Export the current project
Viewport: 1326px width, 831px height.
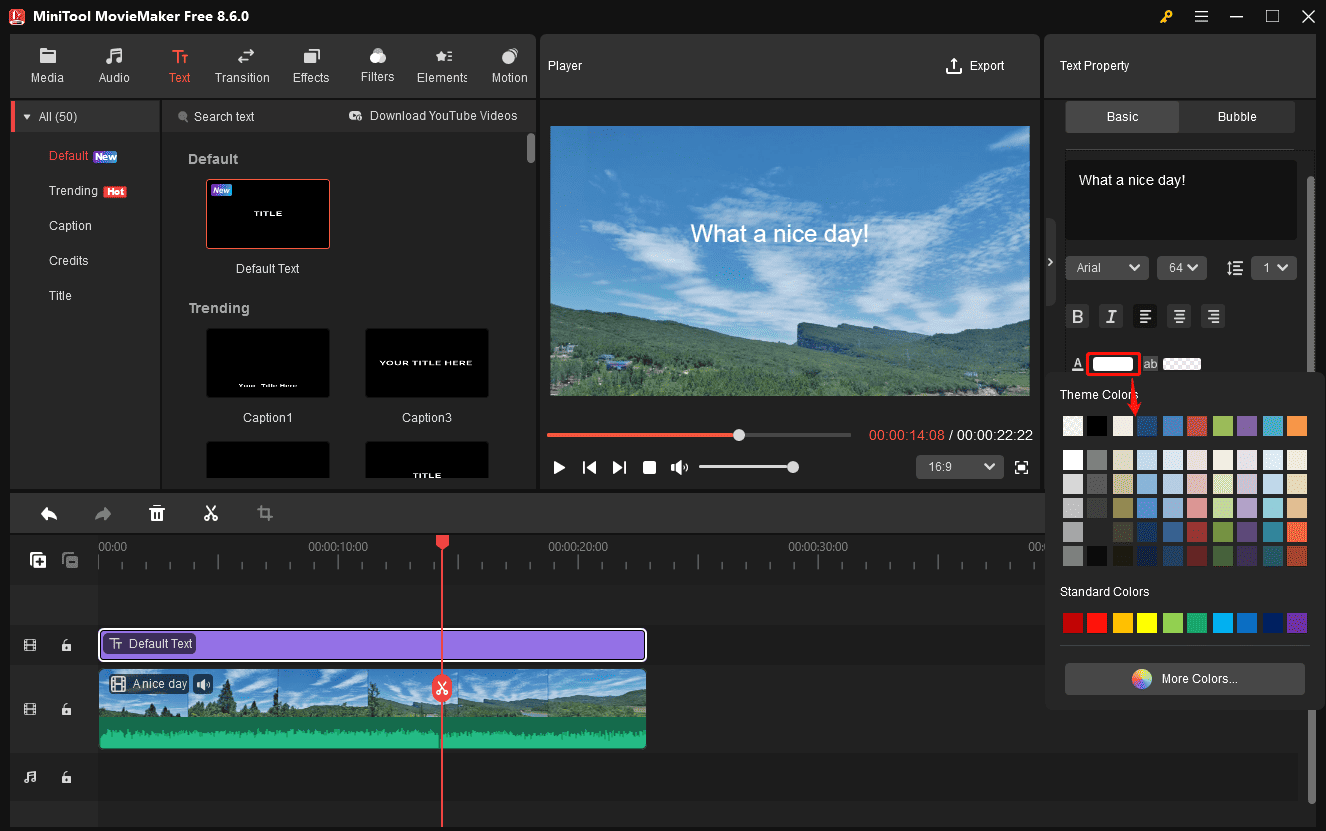tap(976, 65)
